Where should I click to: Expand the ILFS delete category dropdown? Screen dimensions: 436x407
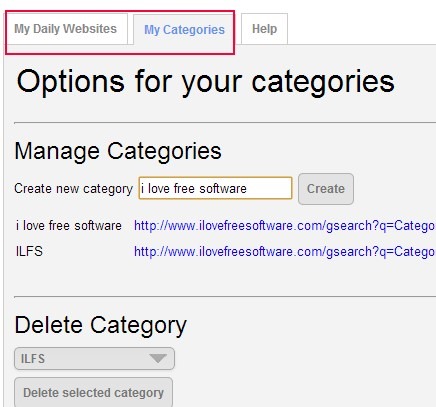[94, 359]
